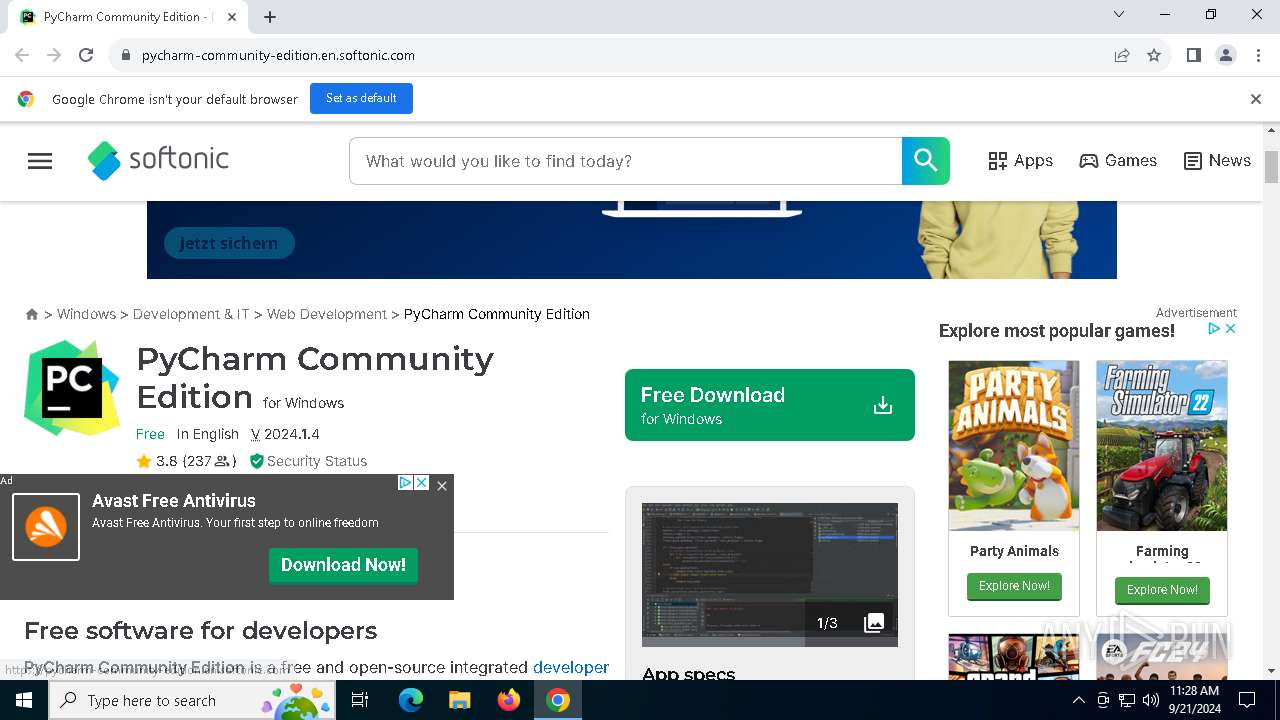1280x720 pixels.
Task: Click the Security Status badge
Action: coord(308,461)
